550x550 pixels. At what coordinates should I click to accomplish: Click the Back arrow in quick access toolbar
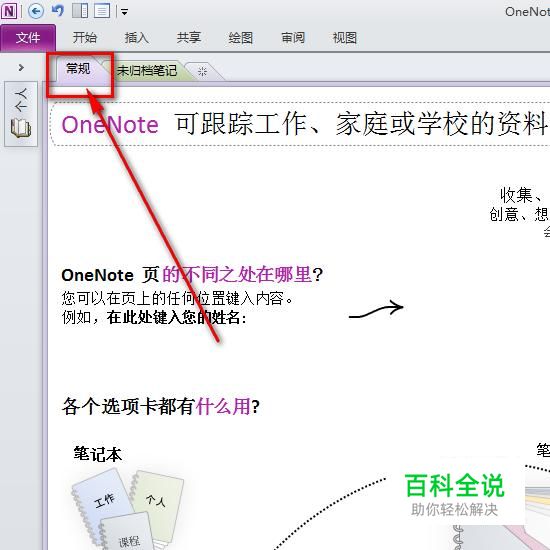point(35,11)
